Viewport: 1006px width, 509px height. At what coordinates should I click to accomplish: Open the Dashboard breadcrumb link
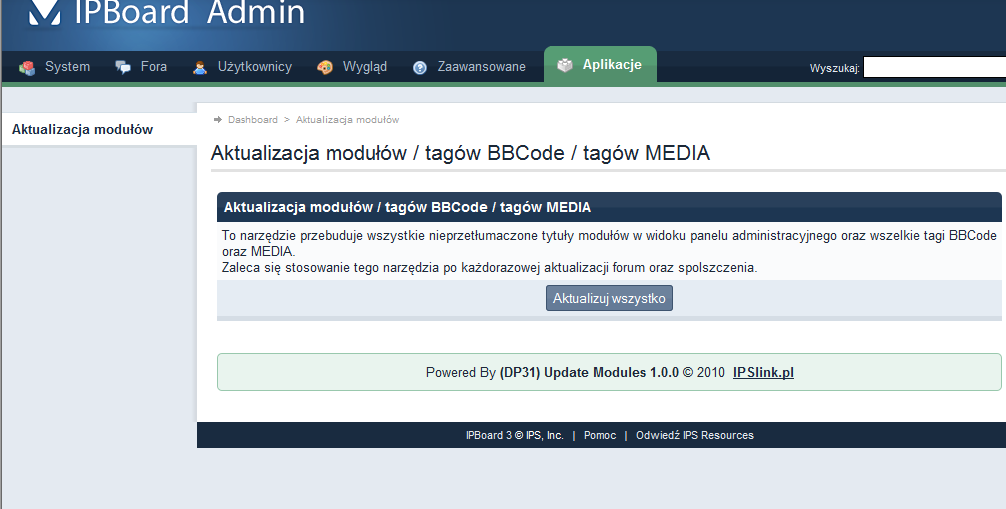tap(253, 119)
